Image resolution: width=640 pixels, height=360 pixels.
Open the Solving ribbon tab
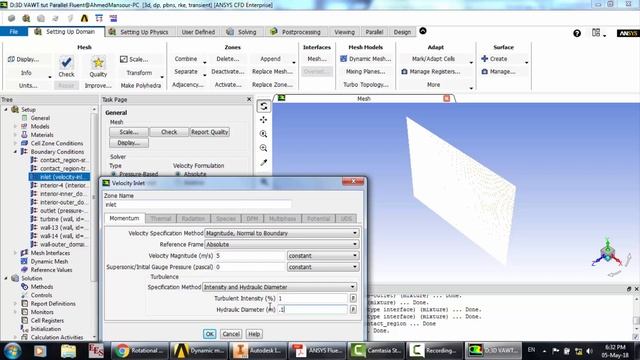[242, 32]
